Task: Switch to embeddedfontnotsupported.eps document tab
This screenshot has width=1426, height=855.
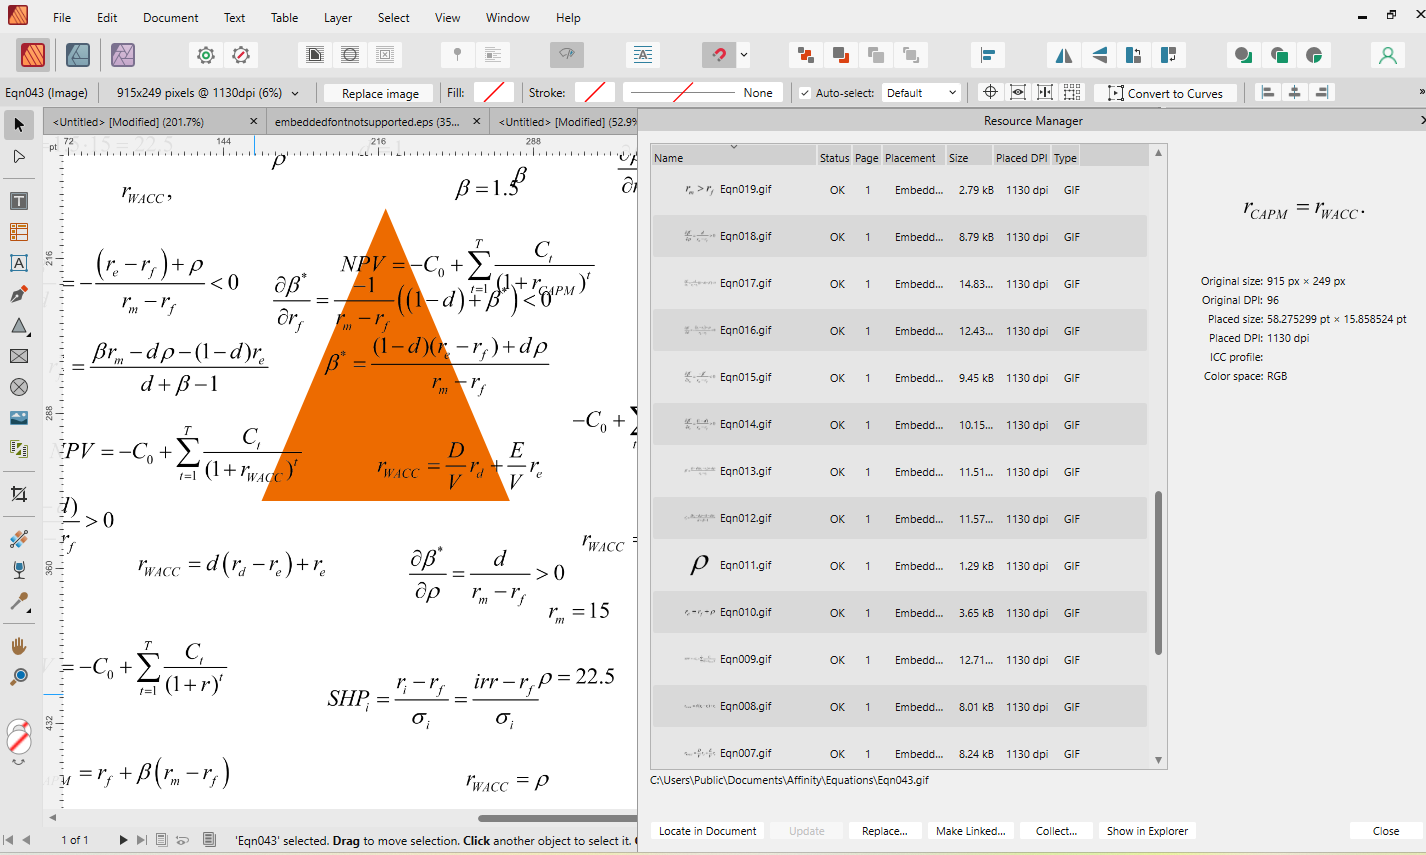Action: 366,122
